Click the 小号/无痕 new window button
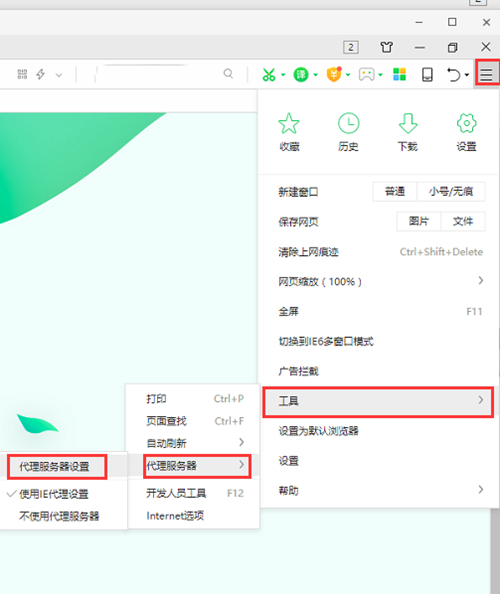Image resolution: width=500 pixels, height=594 pixels. pos(451,192)
